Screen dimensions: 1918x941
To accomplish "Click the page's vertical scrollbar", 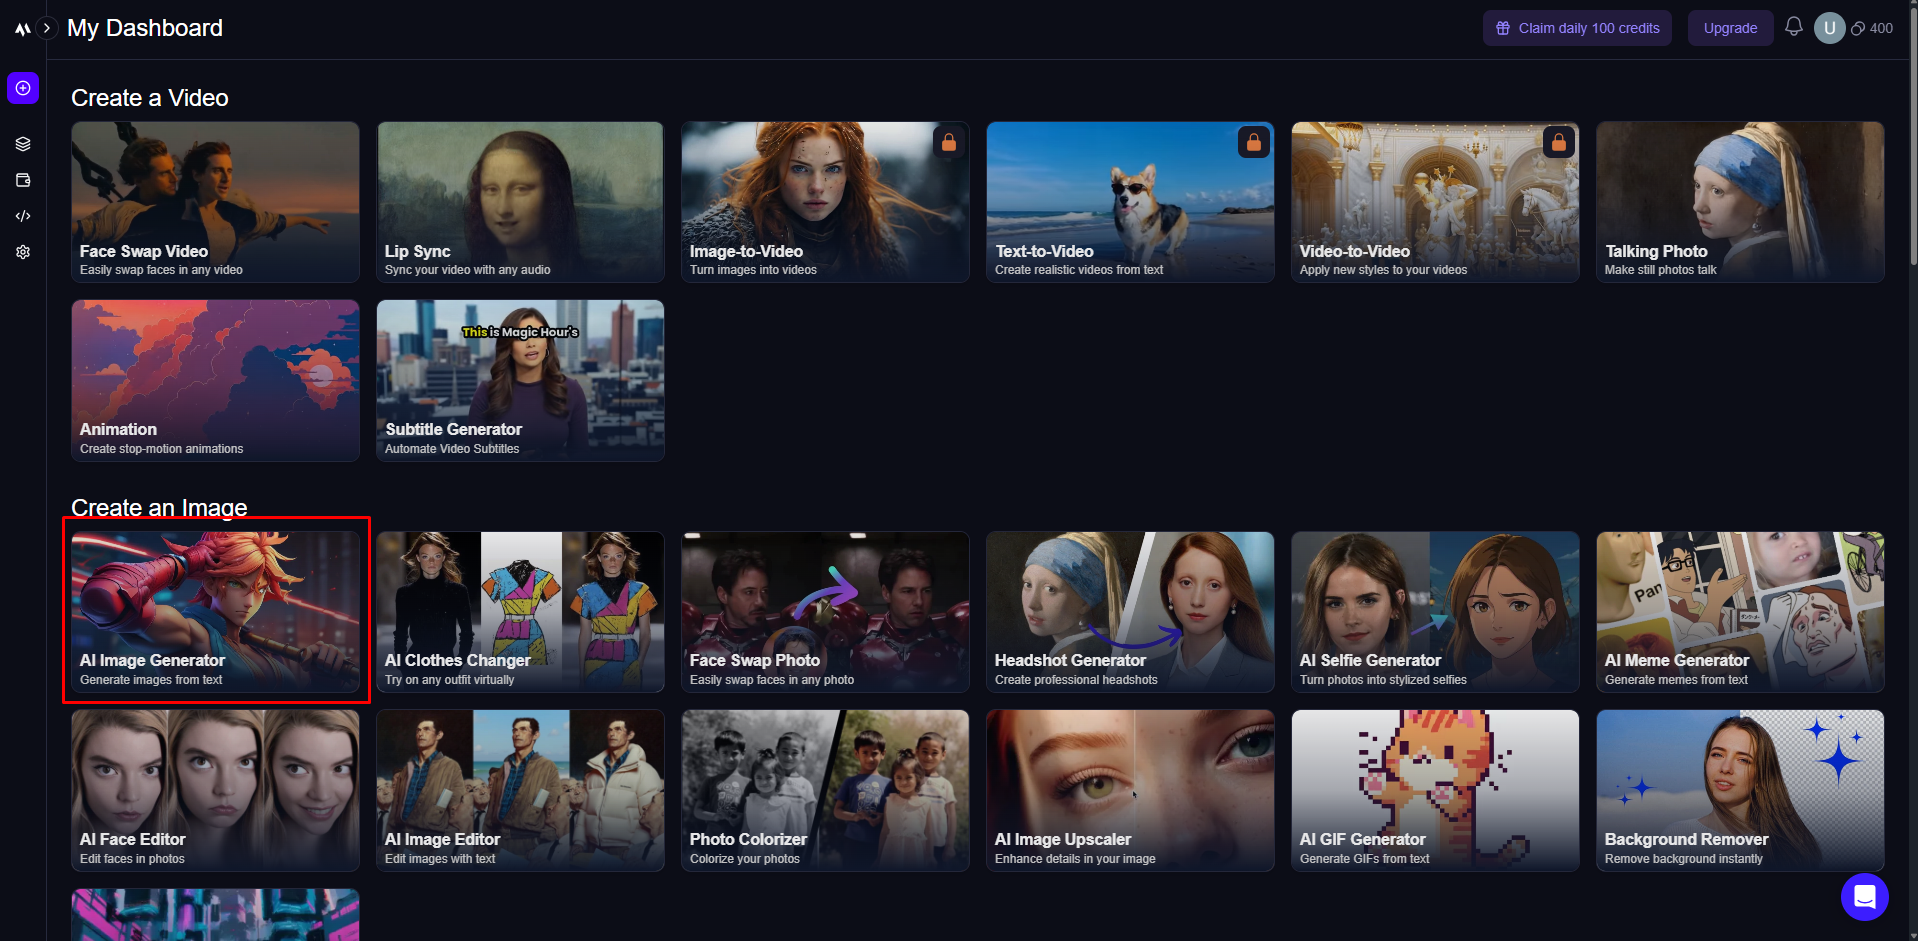I will coord(1913,135).
